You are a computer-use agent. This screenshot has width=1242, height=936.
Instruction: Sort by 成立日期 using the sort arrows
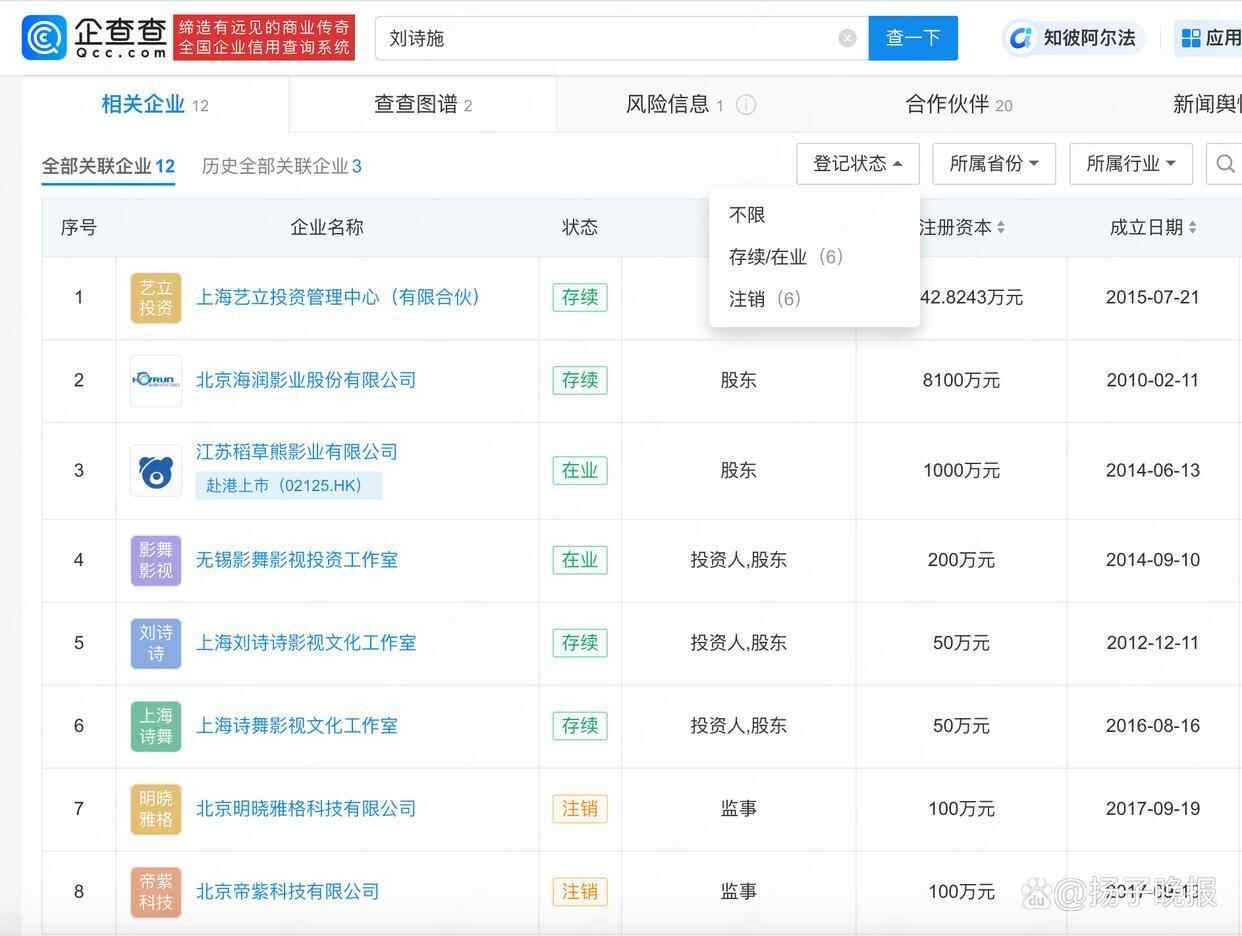coord(1192,228)
